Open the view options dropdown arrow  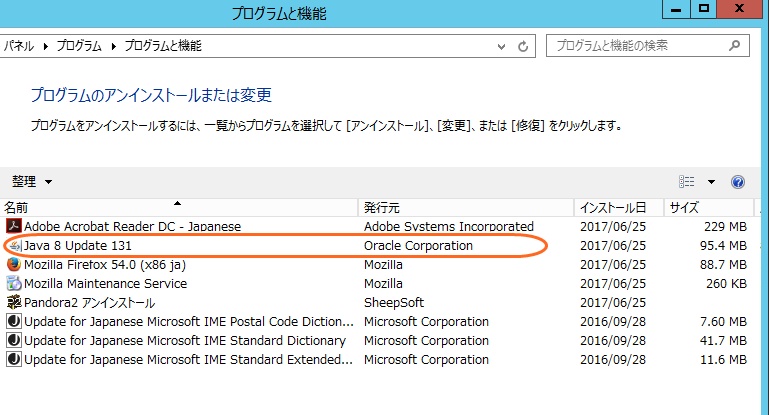pyautogui.click(x=711, y=182)
